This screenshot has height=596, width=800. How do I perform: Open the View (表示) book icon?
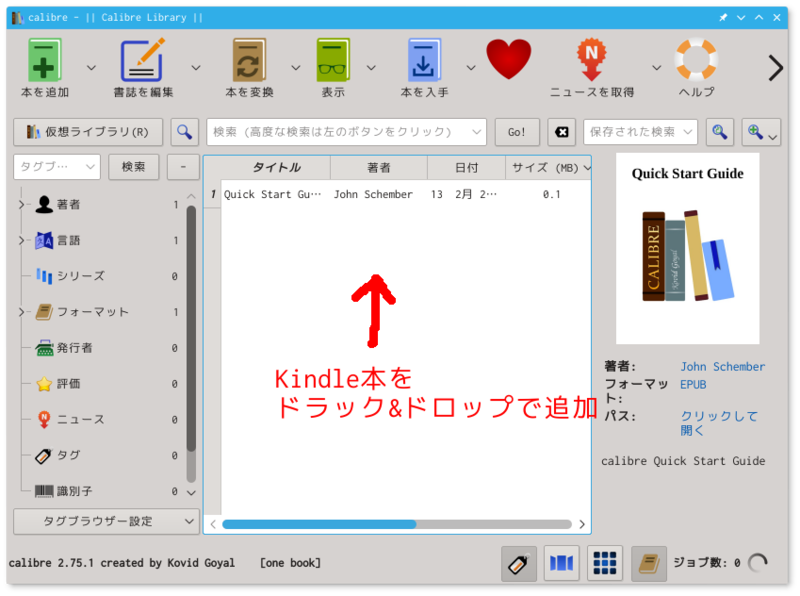coord(333,60)
